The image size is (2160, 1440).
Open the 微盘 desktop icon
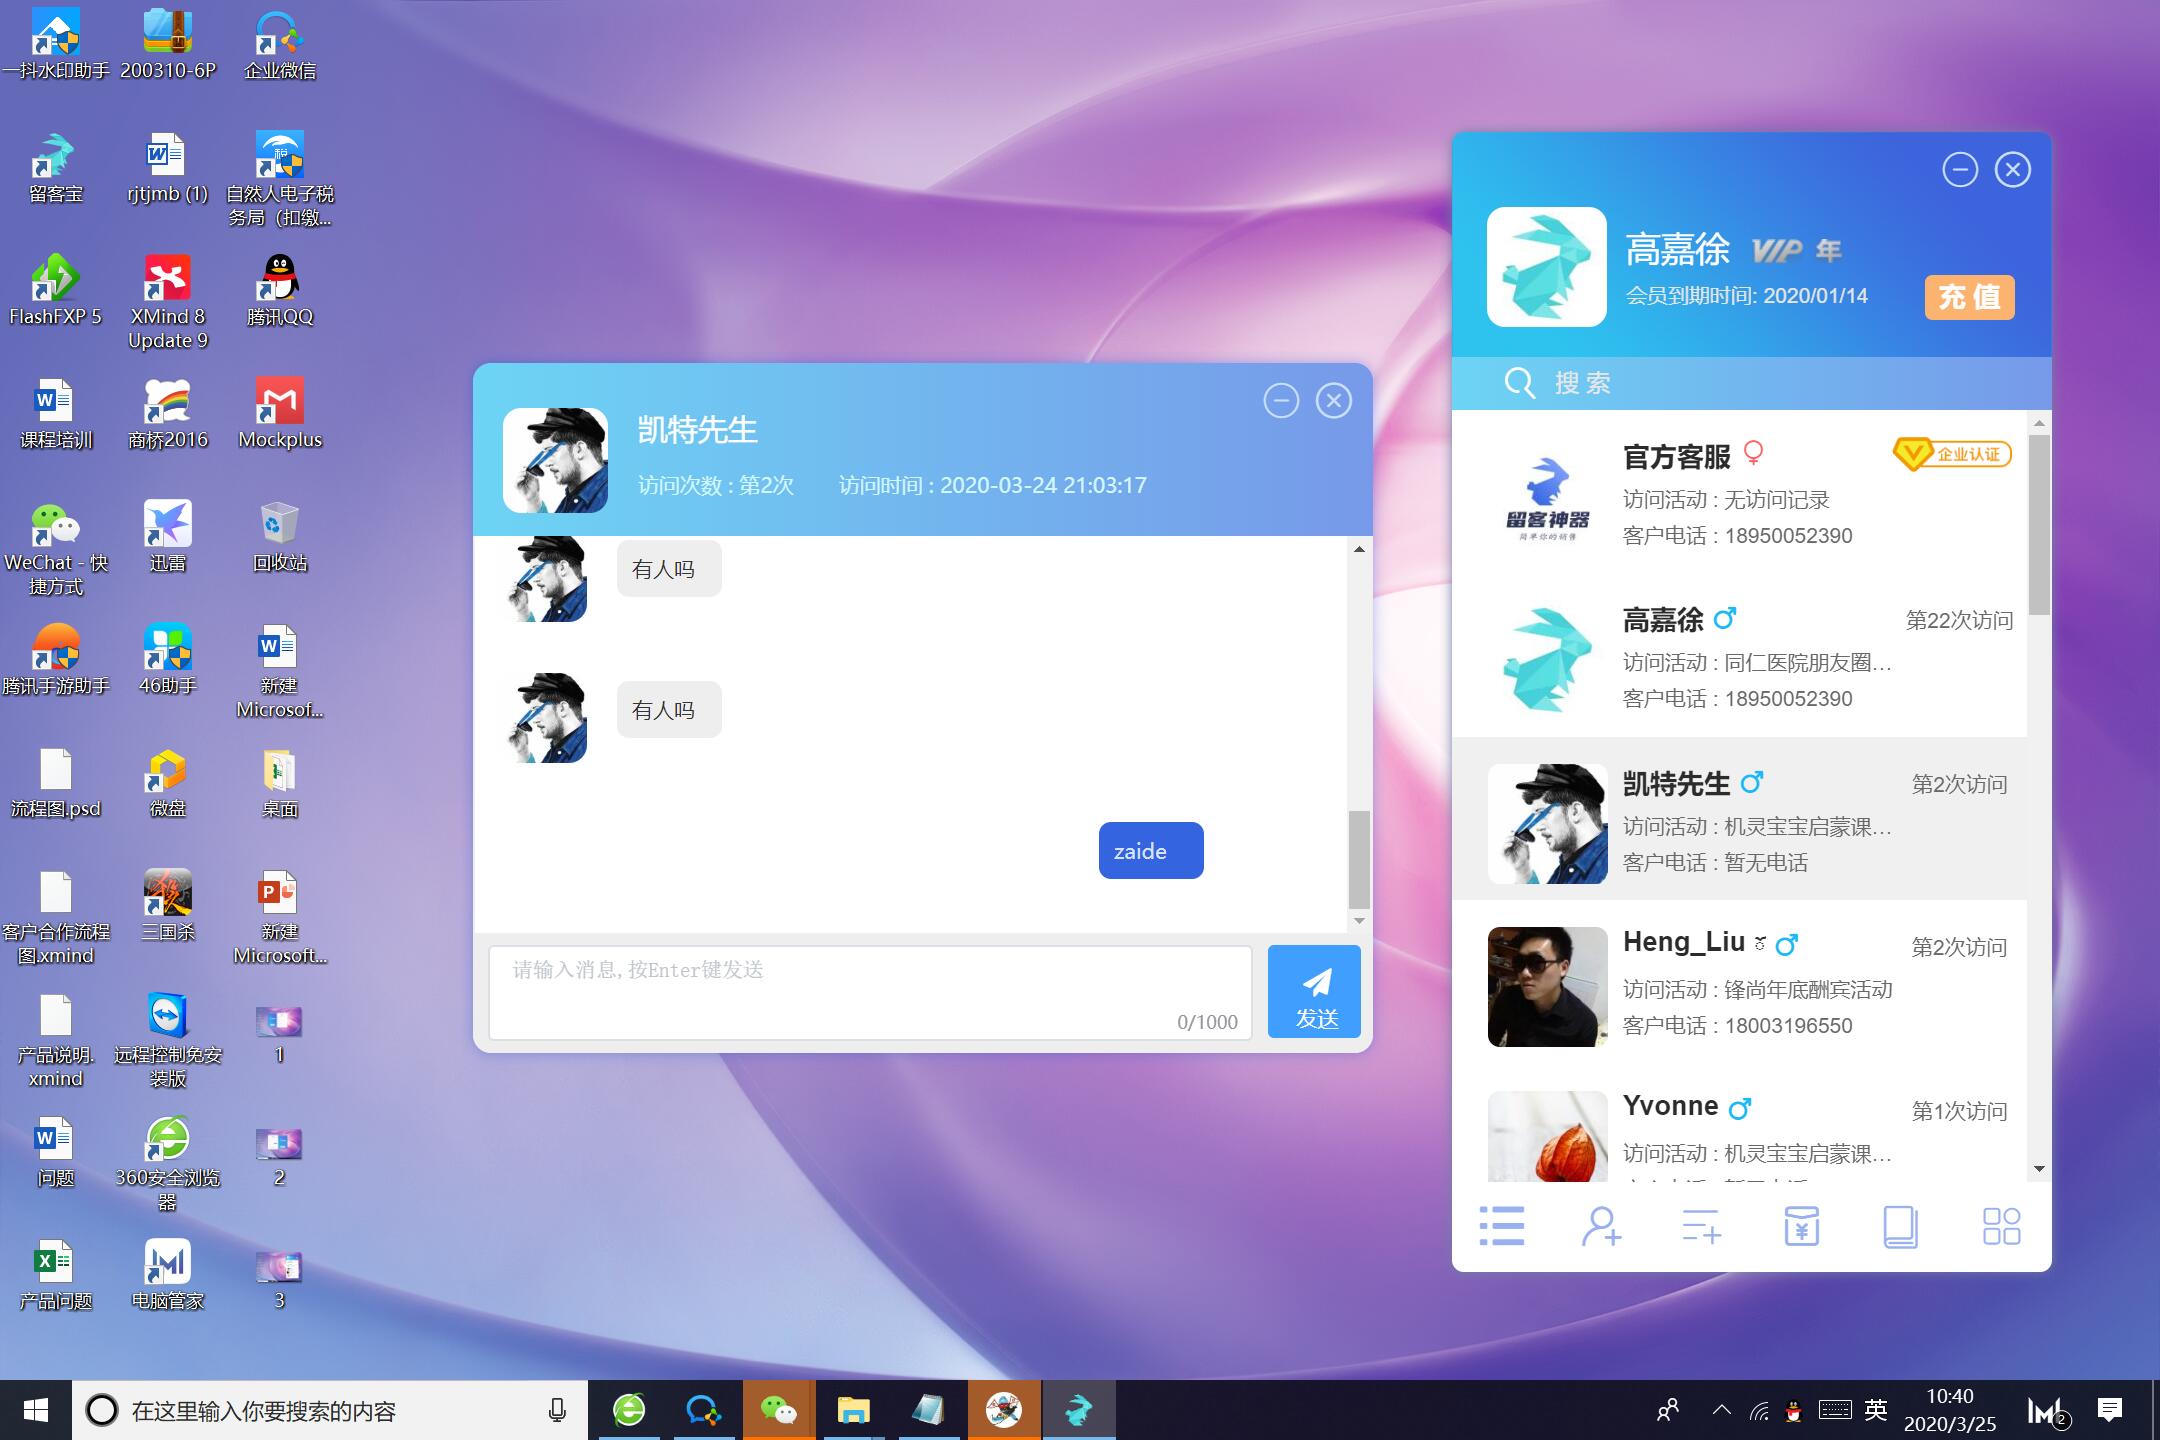168,783
